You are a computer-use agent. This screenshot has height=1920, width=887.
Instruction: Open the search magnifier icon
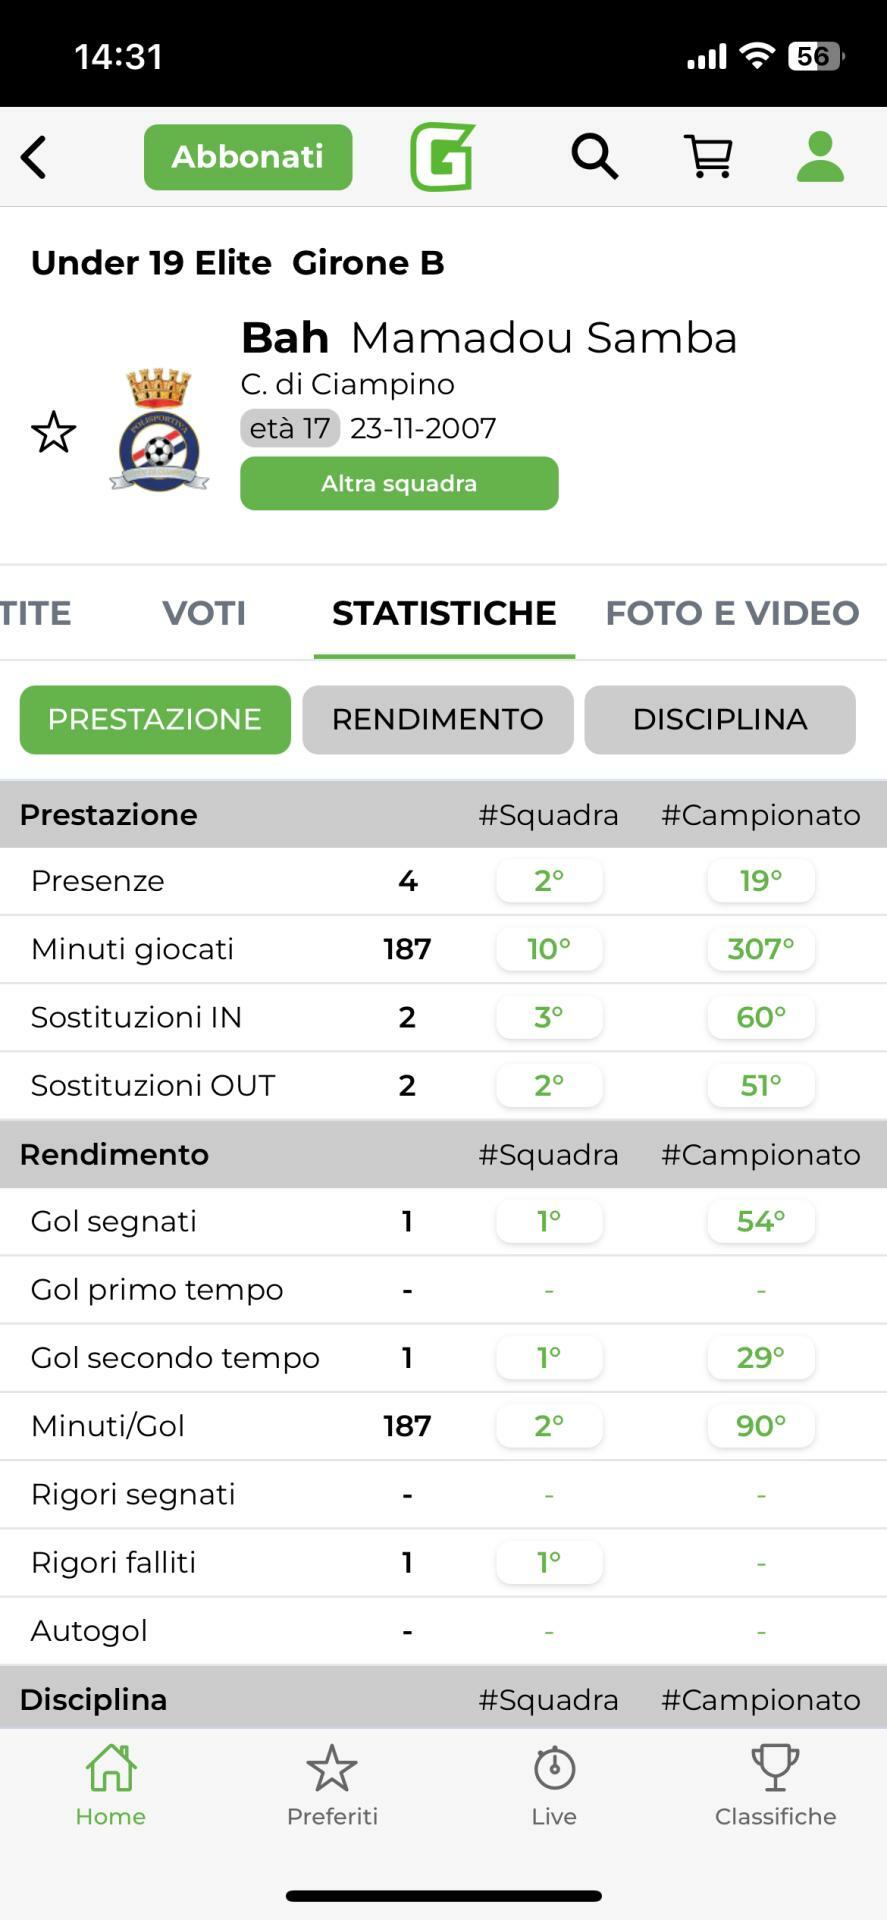594,157
